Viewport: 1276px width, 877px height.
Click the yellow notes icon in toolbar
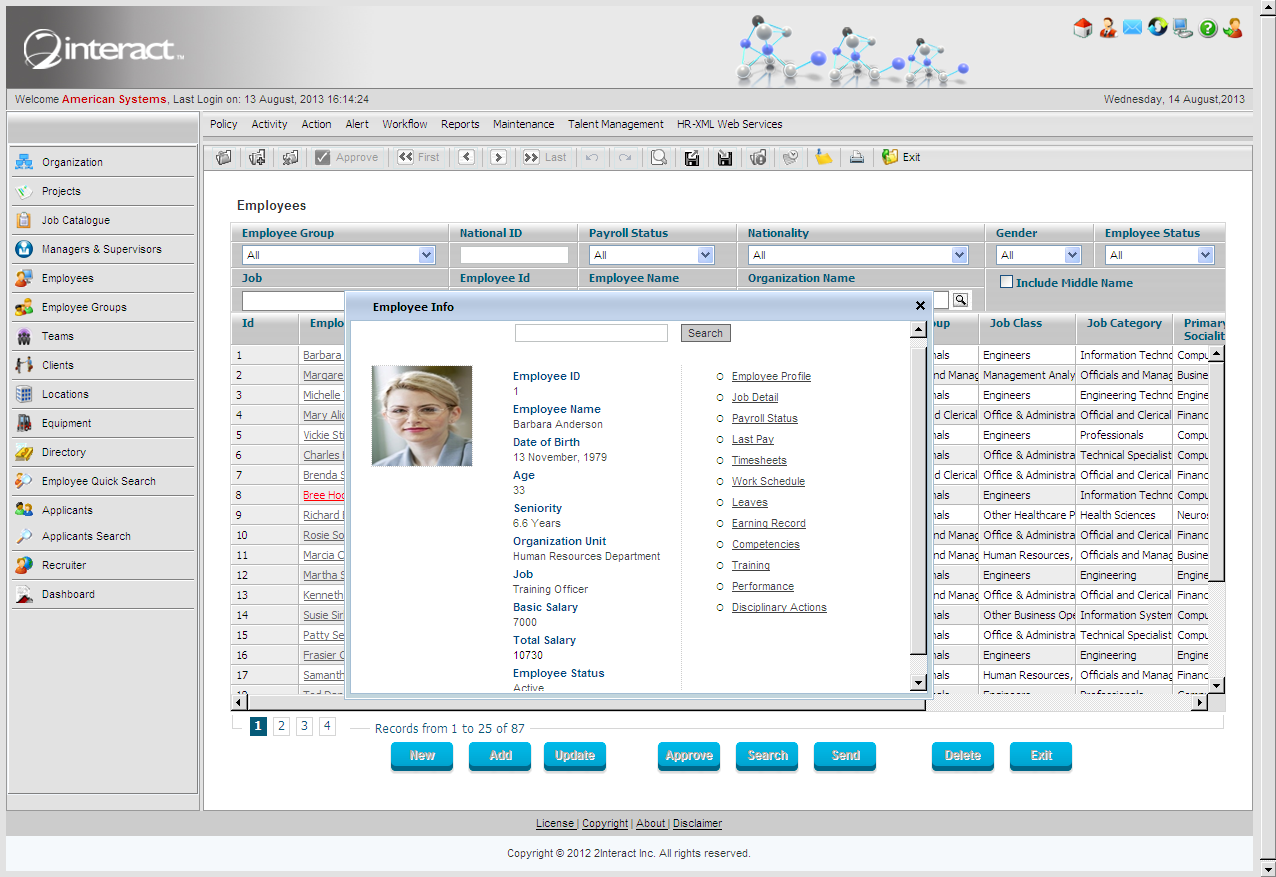click(823, 157)
